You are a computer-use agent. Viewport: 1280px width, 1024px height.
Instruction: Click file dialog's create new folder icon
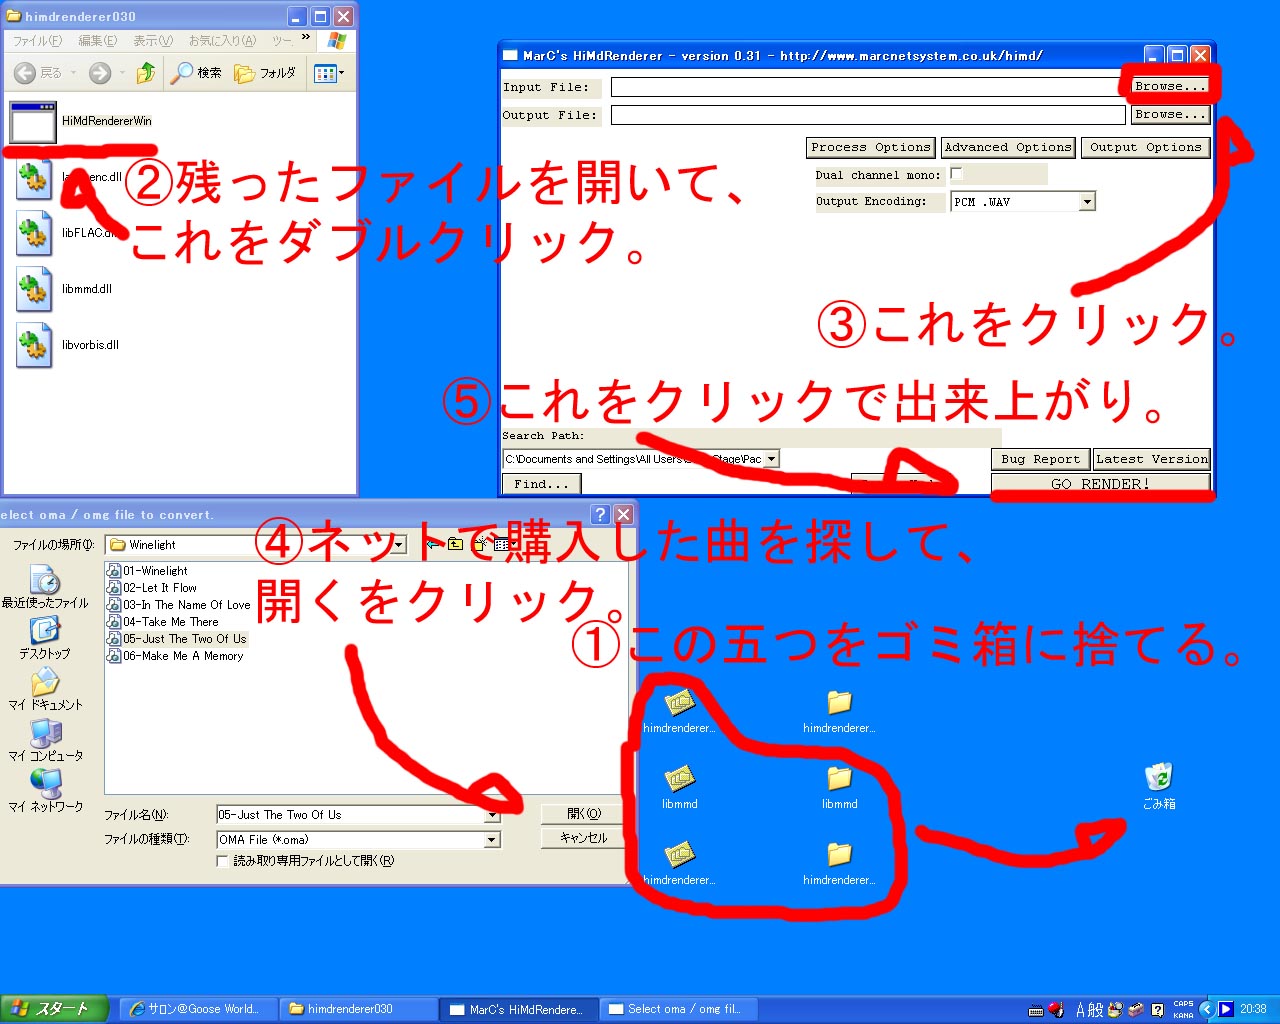pos(480,545)
